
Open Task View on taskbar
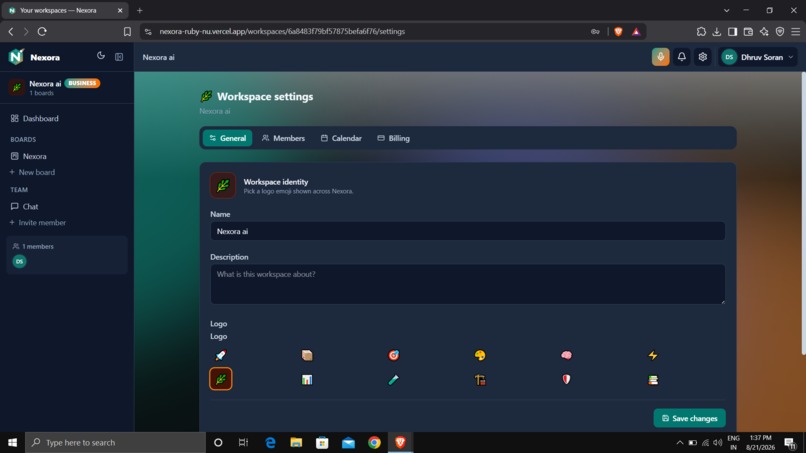click(243, 442)
